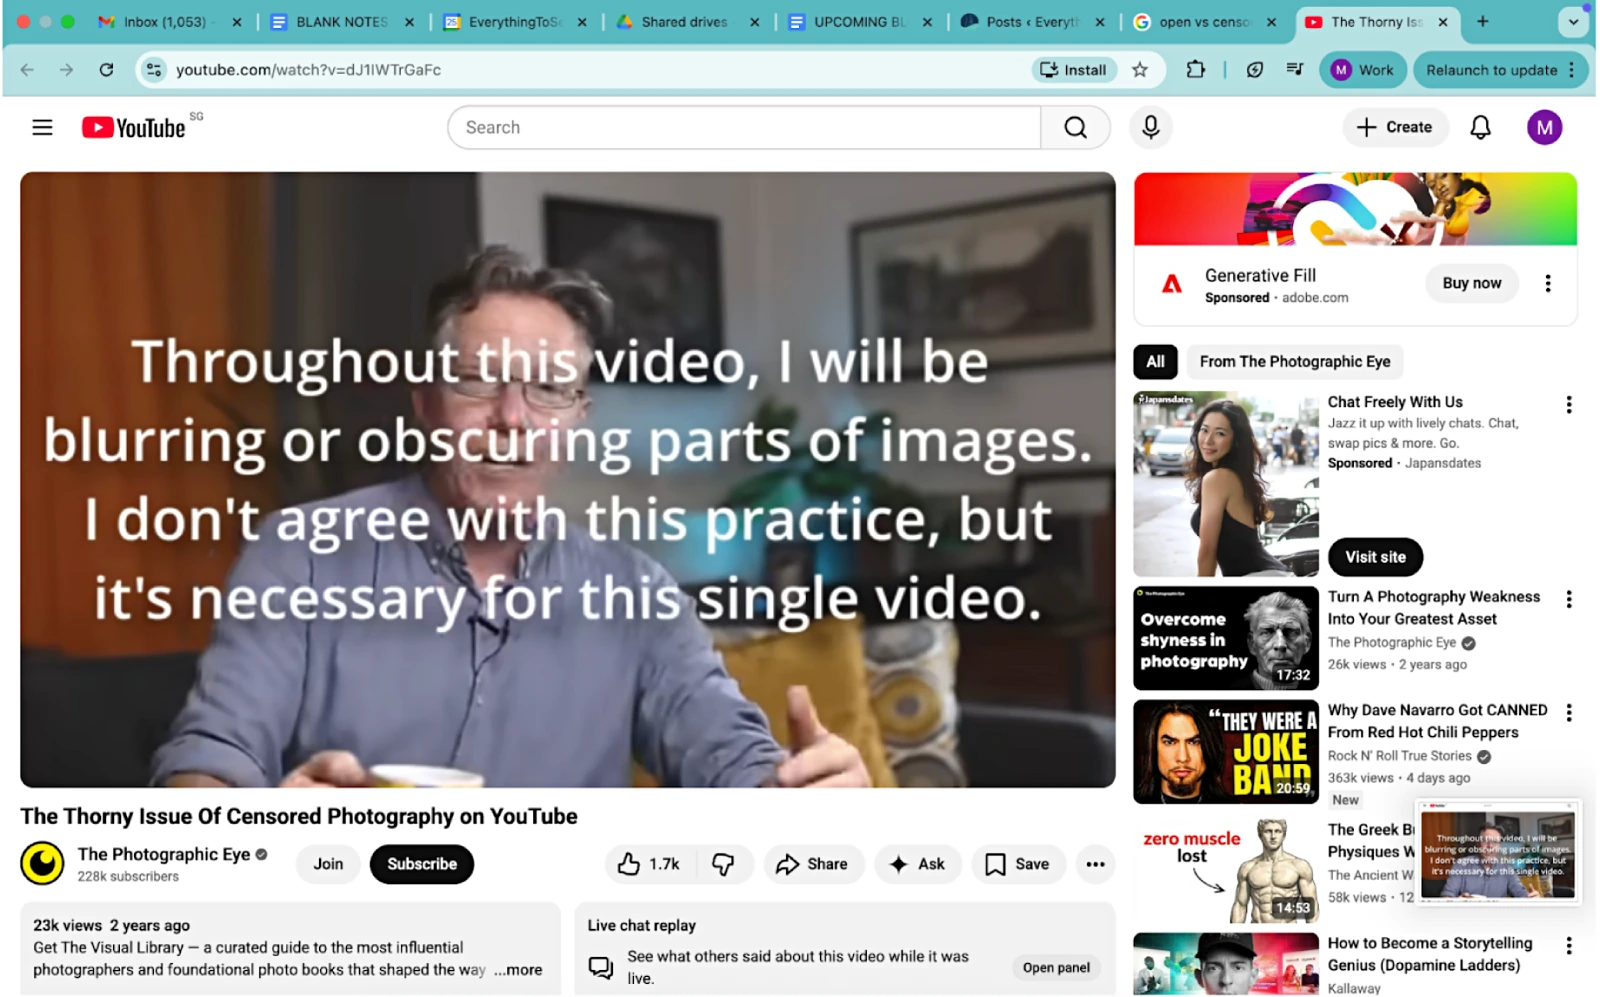Viewport: 1600px width, 997px height.
Task: Save video to playlist
Action: click(x=1017, y=864)
